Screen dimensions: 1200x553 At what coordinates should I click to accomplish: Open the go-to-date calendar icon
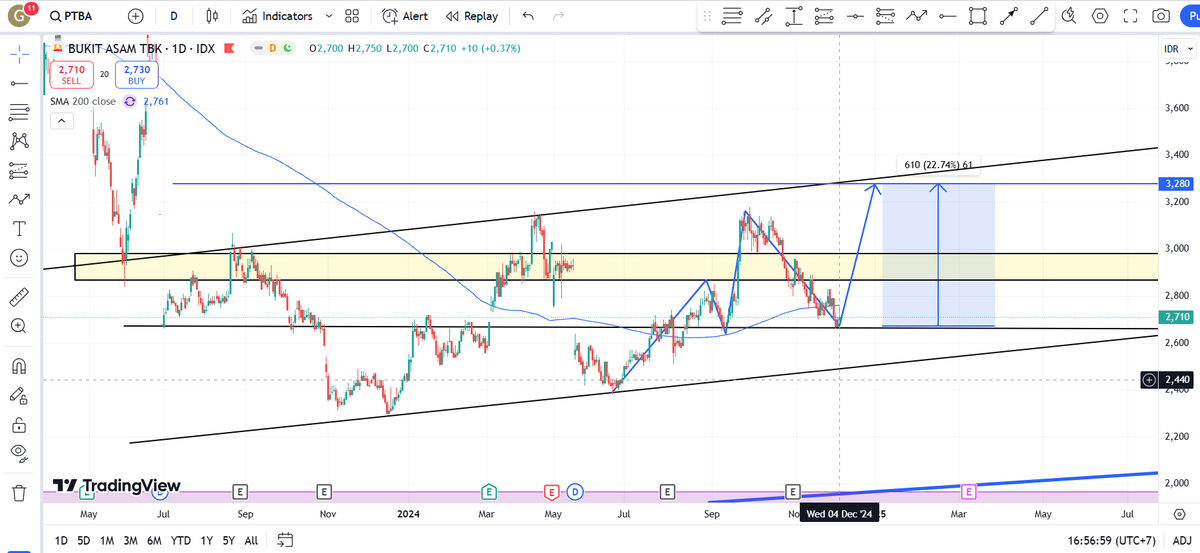286,540
